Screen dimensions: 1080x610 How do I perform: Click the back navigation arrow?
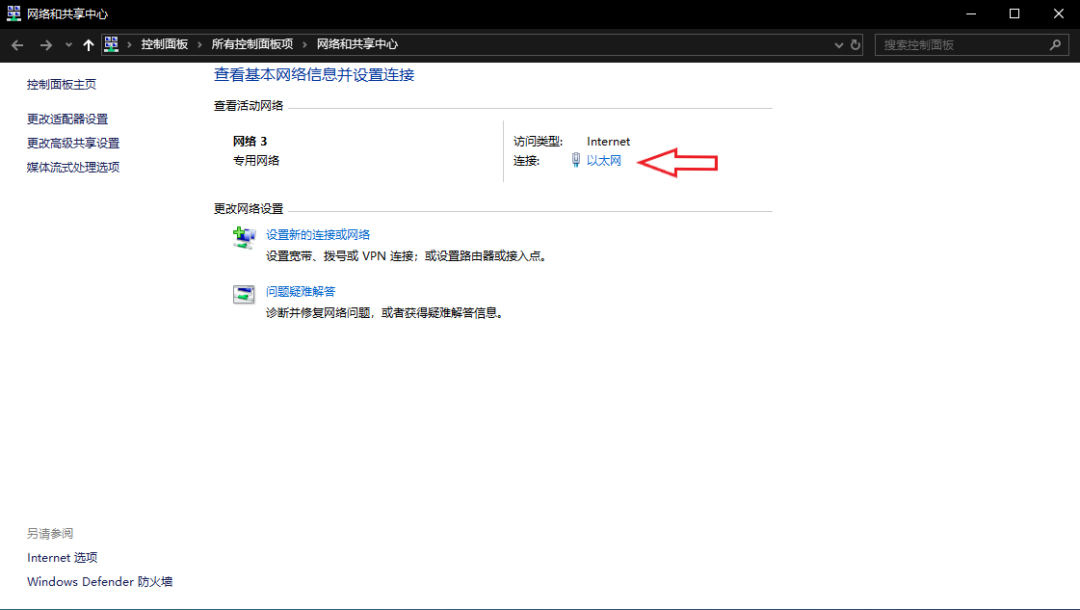point(16,44)
